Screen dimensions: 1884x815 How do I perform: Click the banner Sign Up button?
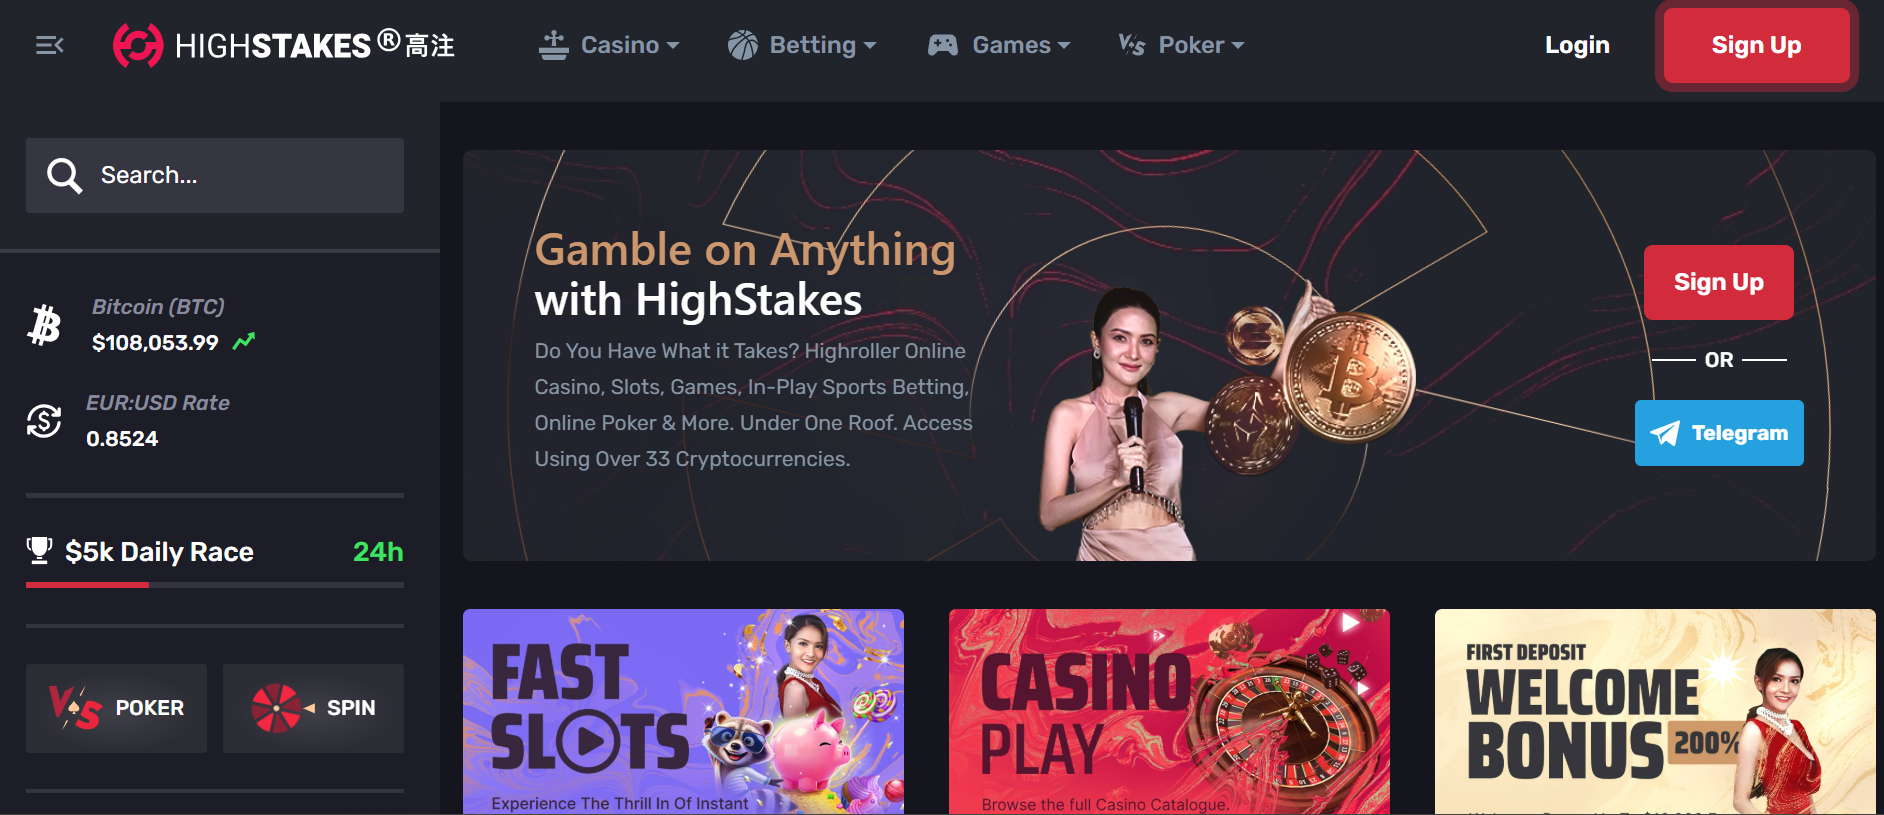[1718, 282]
